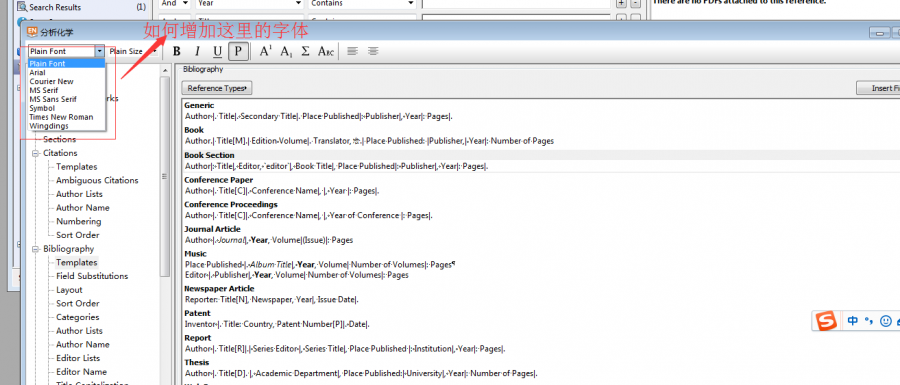The height and width of the screenshot is (385, 900).
Task: Insert symbol with Sigma icon
Action: 305,52
